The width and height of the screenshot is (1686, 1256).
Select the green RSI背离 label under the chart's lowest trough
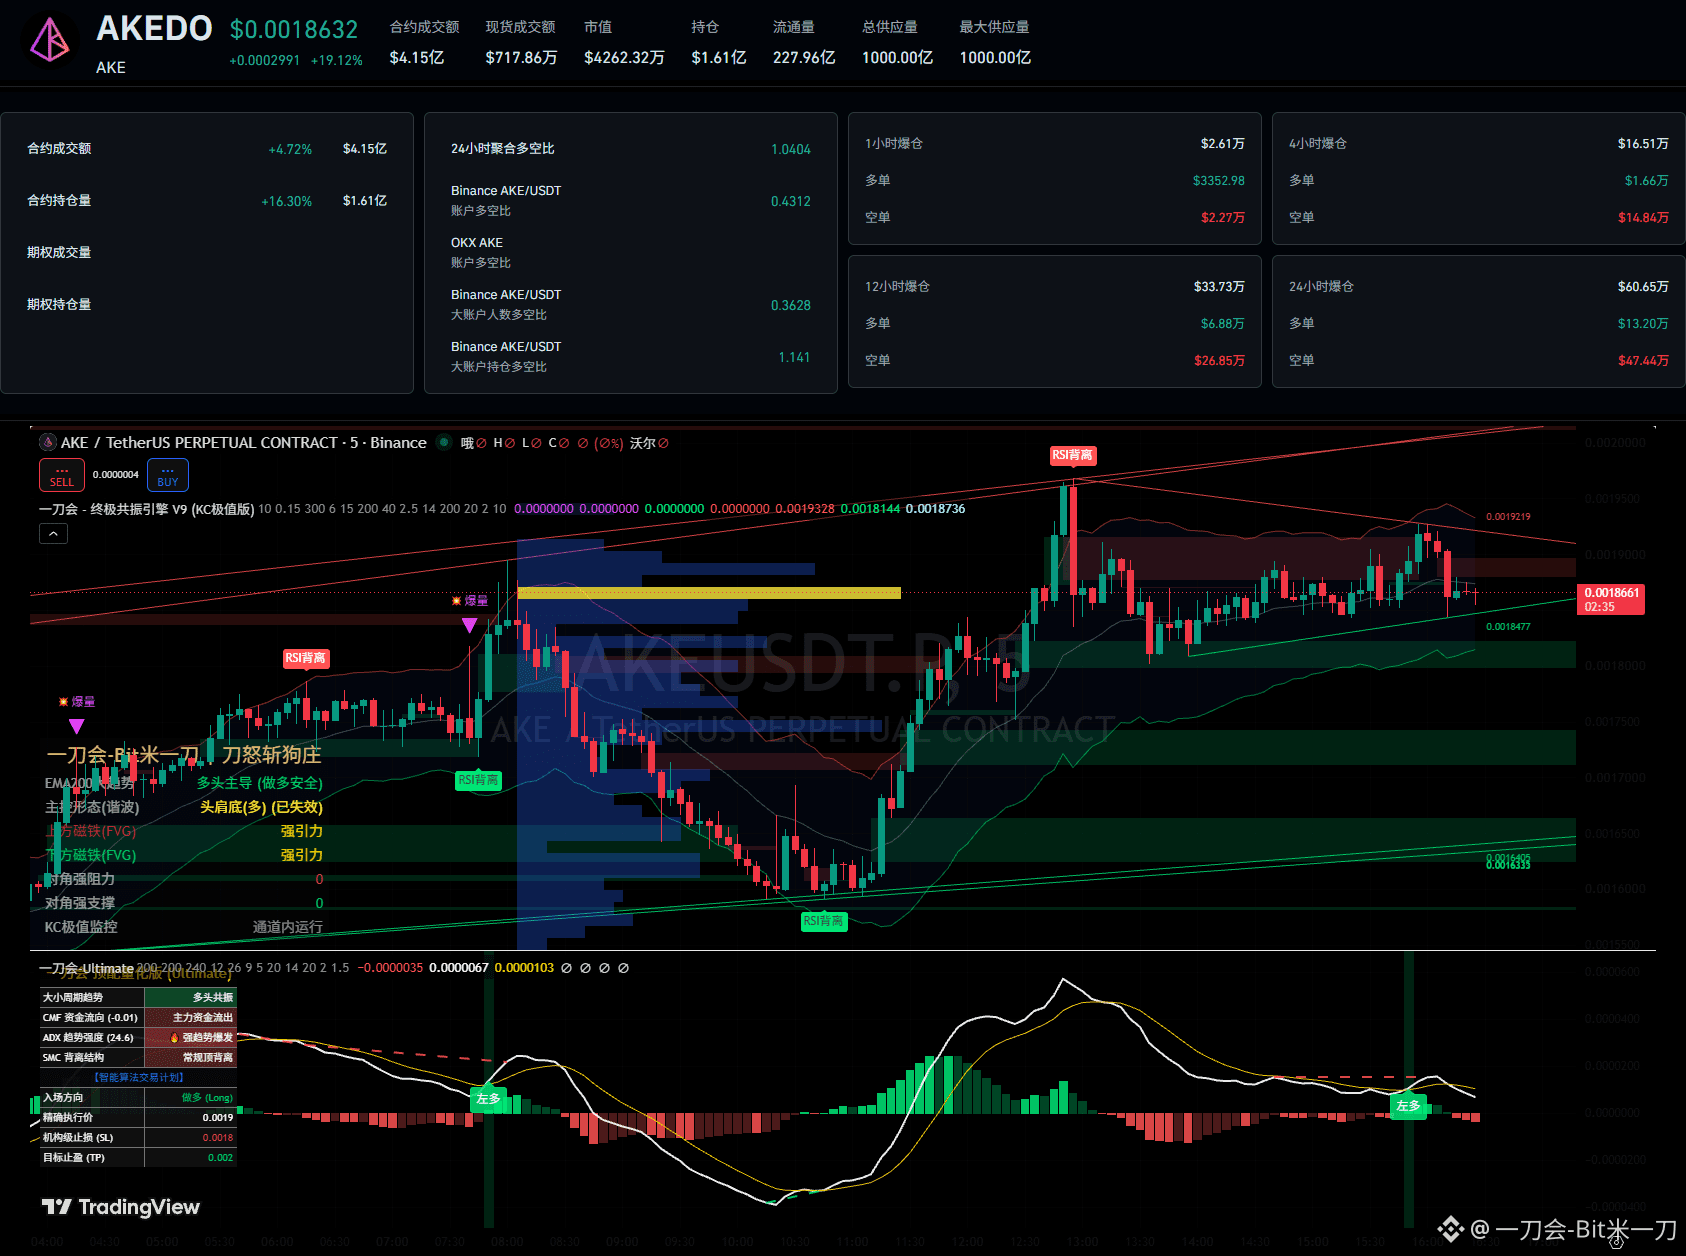point(824,921)
